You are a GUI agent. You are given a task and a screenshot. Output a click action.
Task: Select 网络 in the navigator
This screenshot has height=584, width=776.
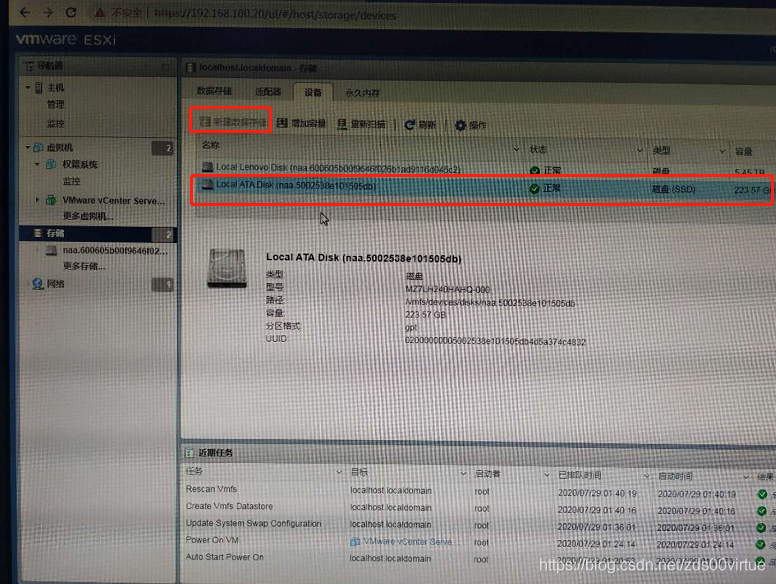pyautogui.click(x=55, y=284)
